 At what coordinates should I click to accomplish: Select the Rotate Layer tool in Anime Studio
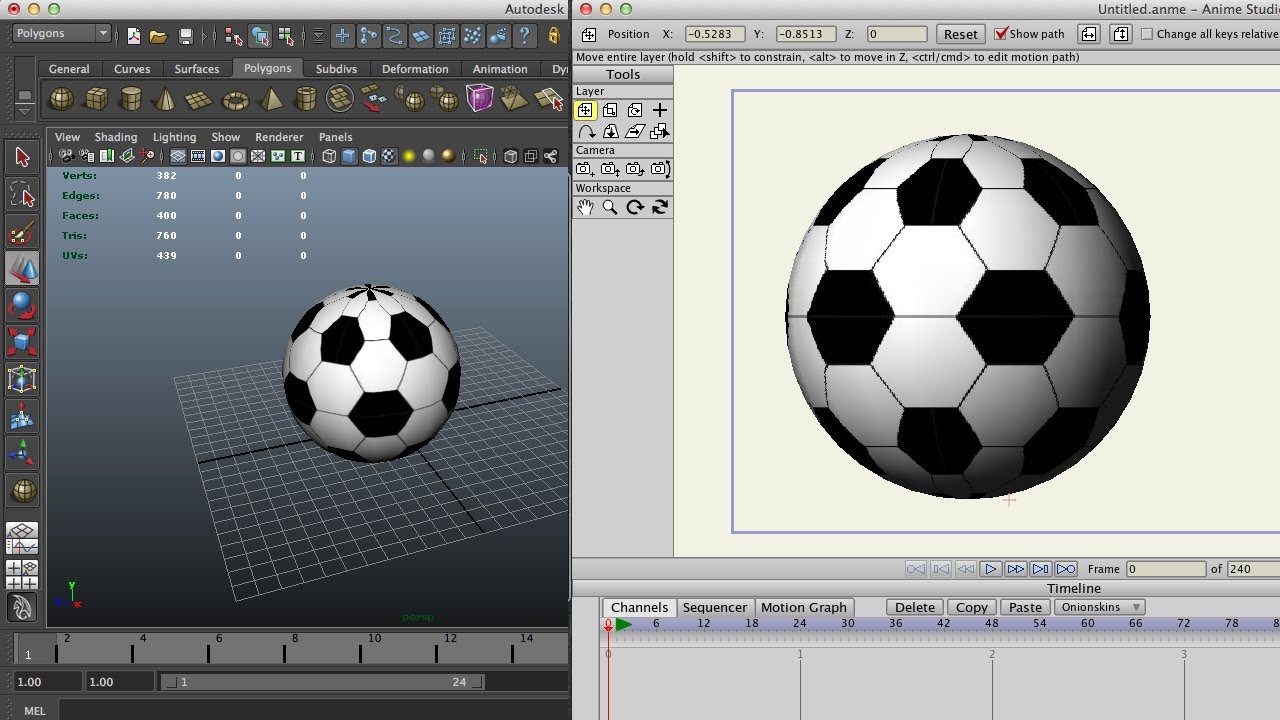click(635, 110)
